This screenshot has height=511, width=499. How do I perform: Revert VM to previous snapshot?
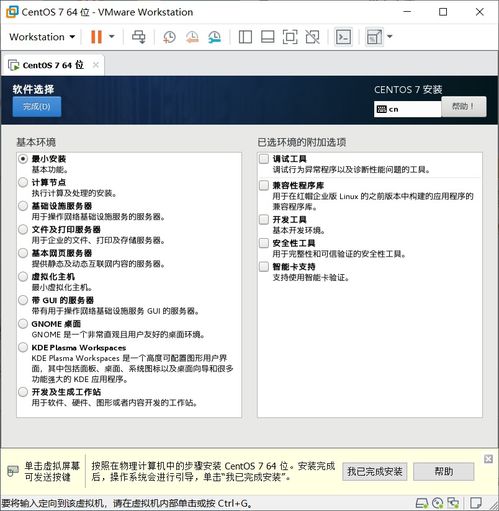pyautogui.click(x=192, y=37)
